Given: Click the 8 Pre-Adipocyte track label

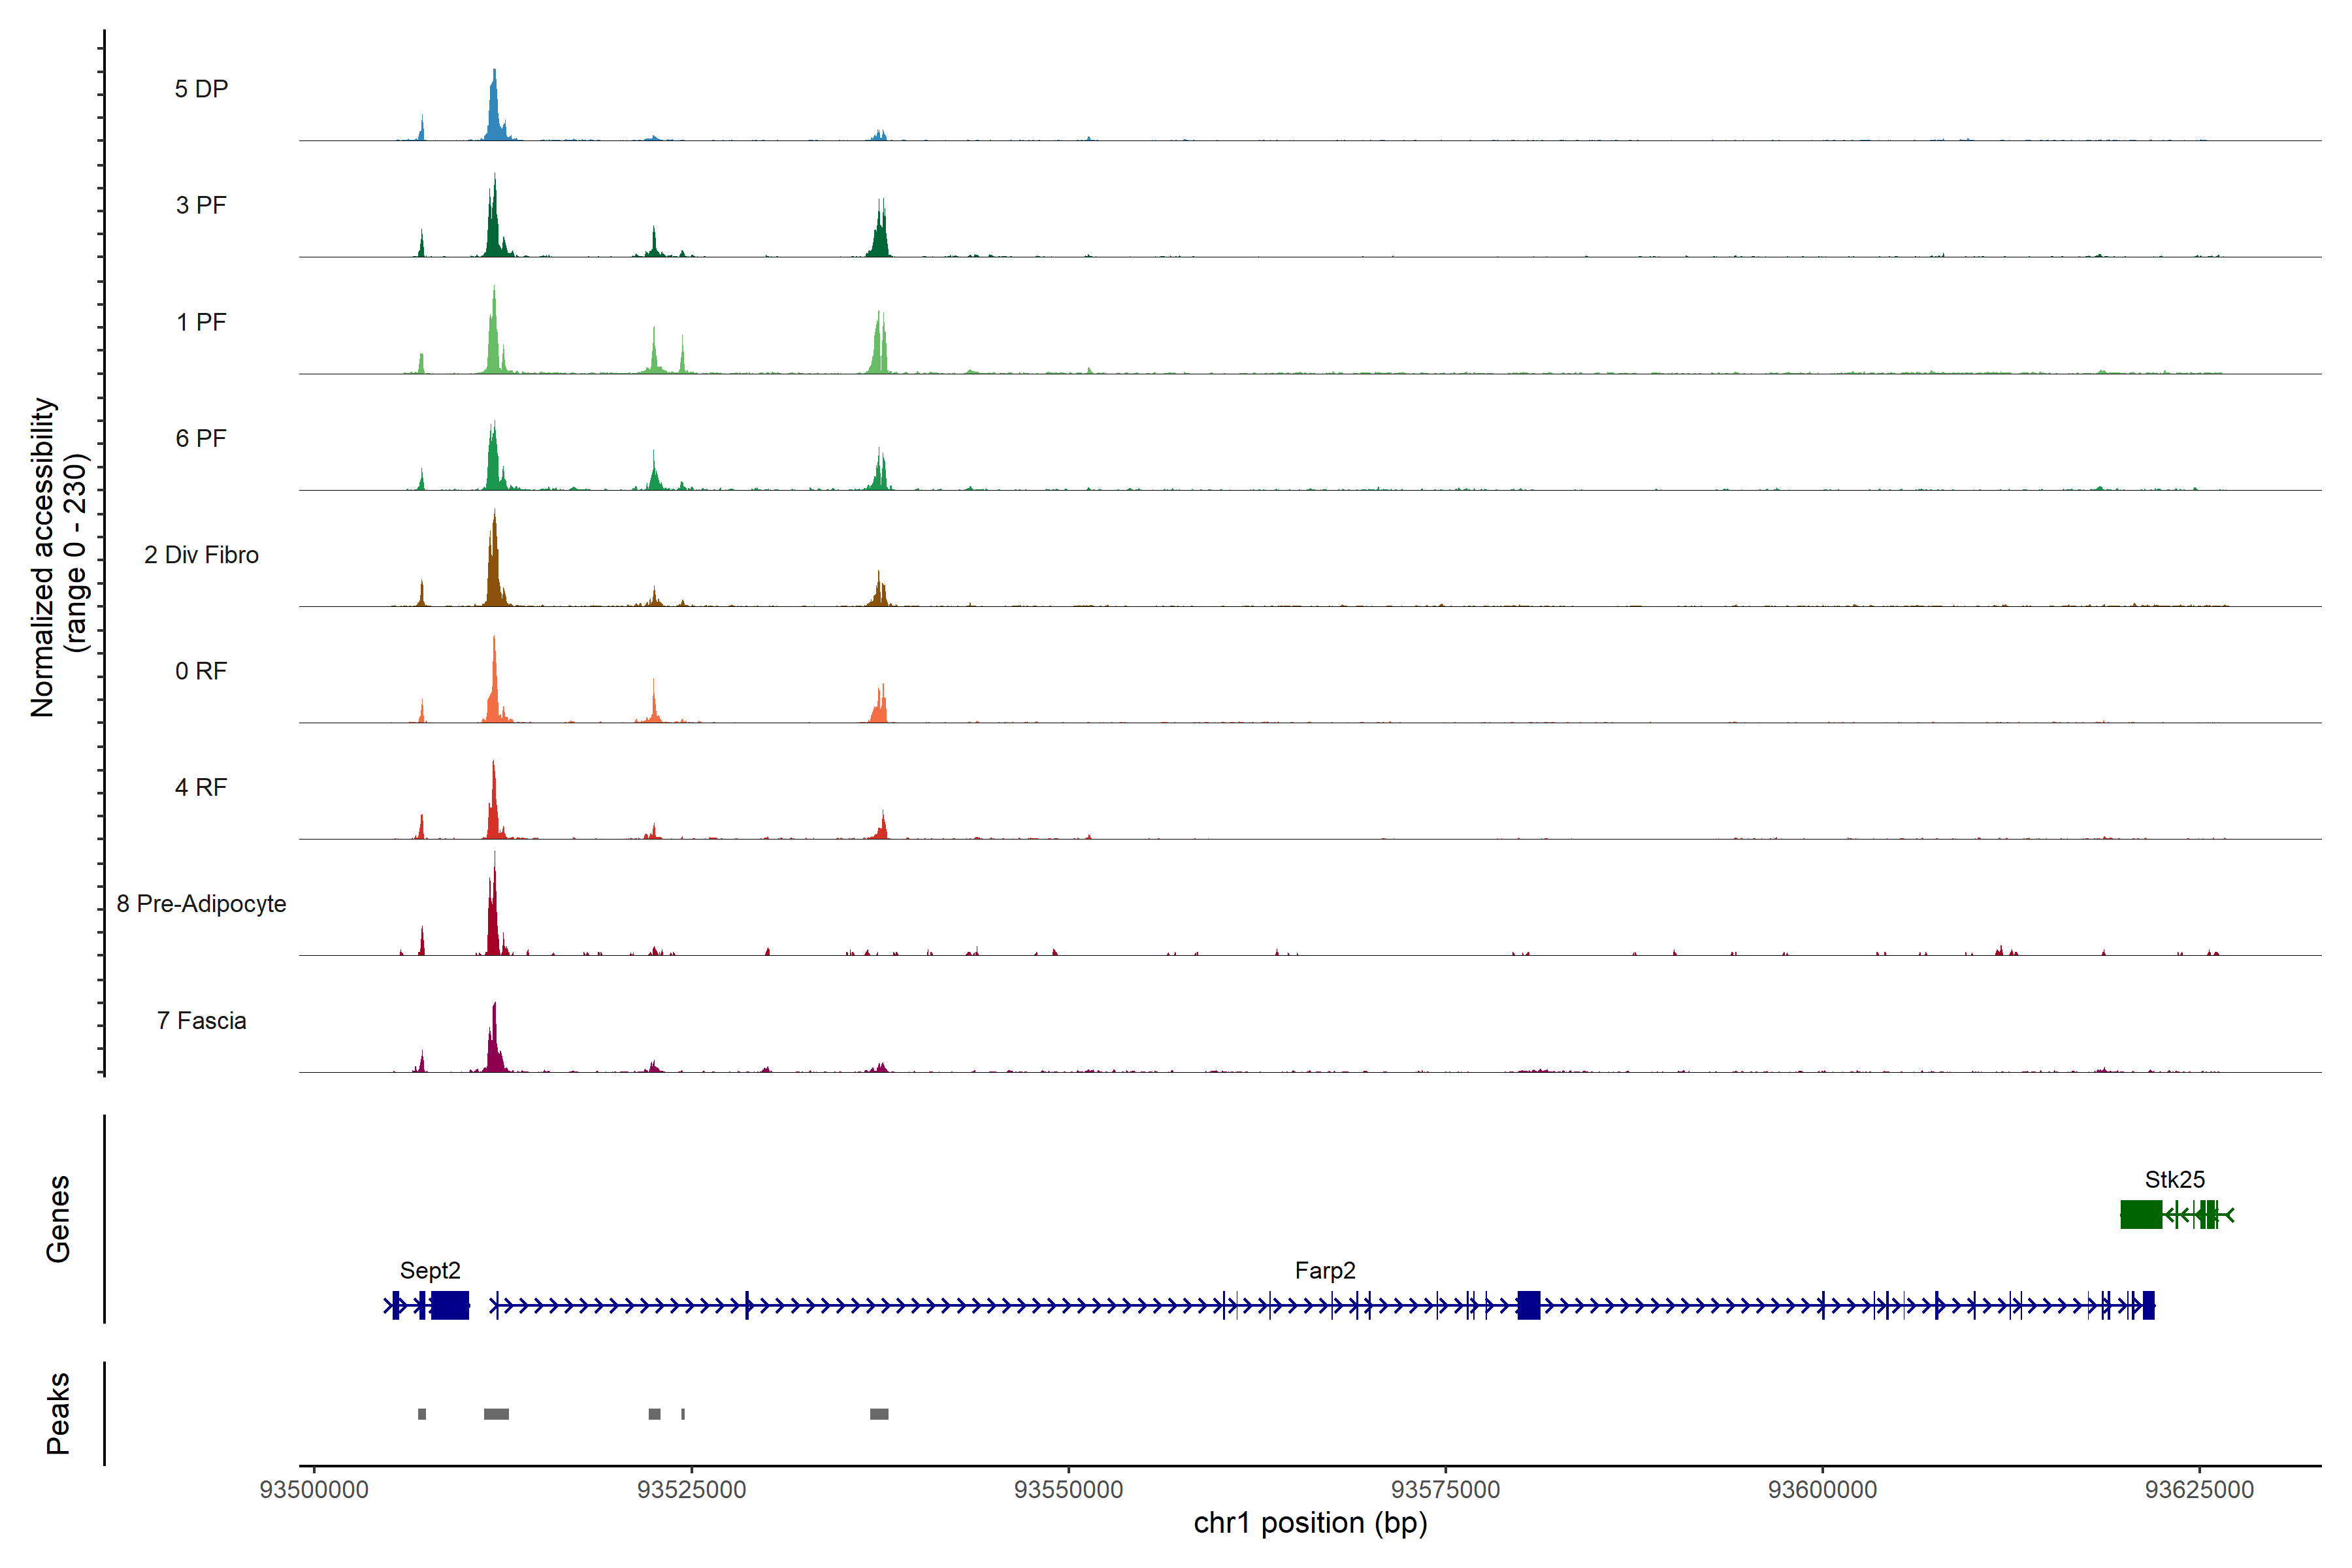Looking at the screenshot, I should coord(201,904).
